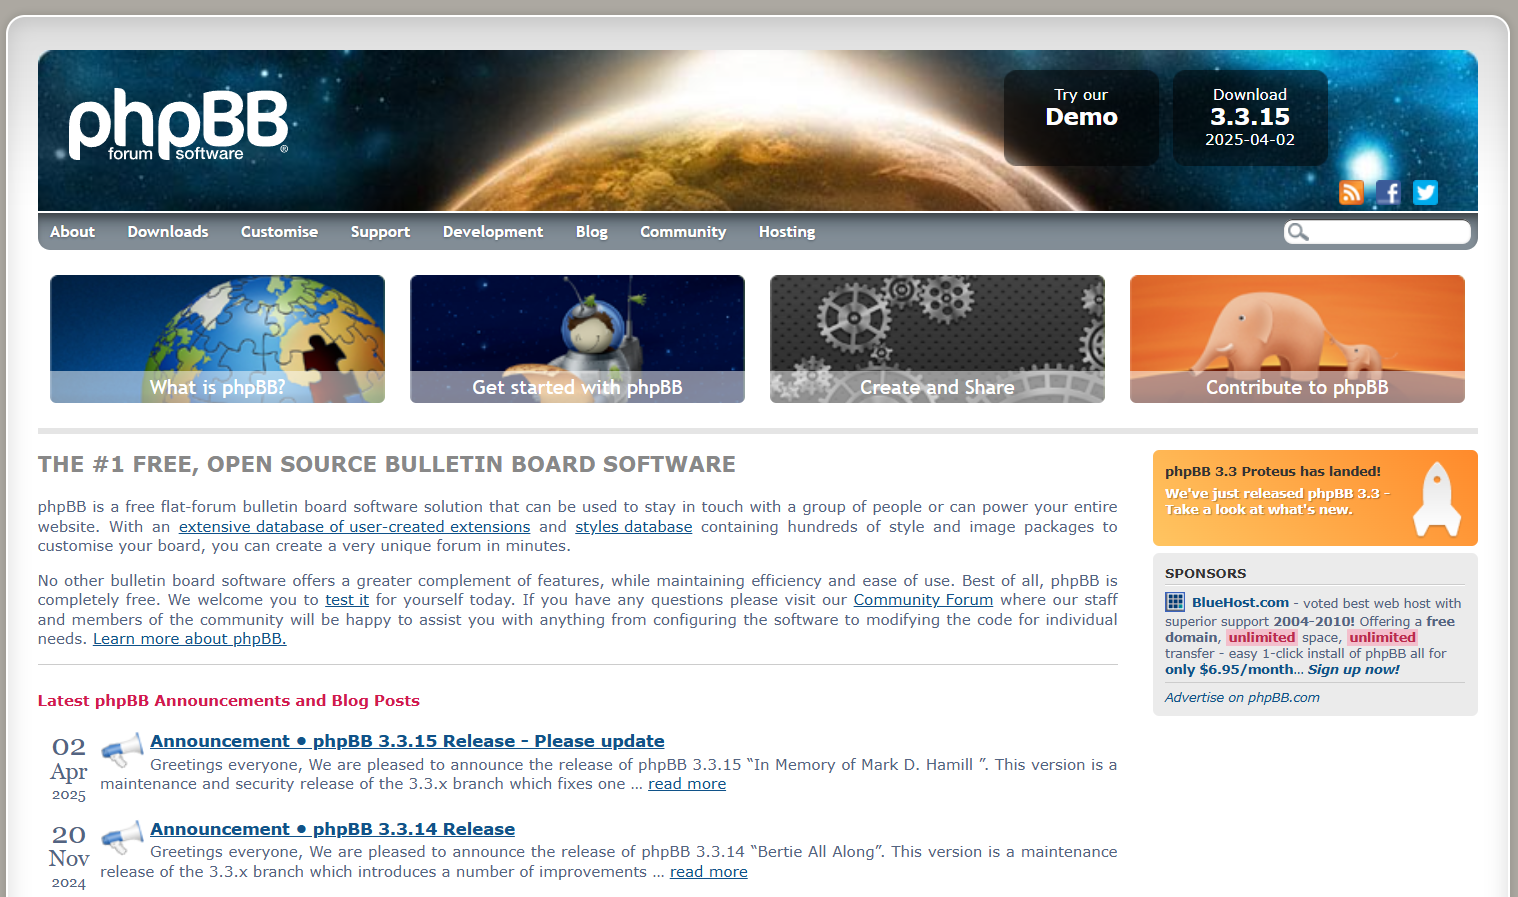
Task: Click the #1 Free, Open Source heading
Action: 387,464
